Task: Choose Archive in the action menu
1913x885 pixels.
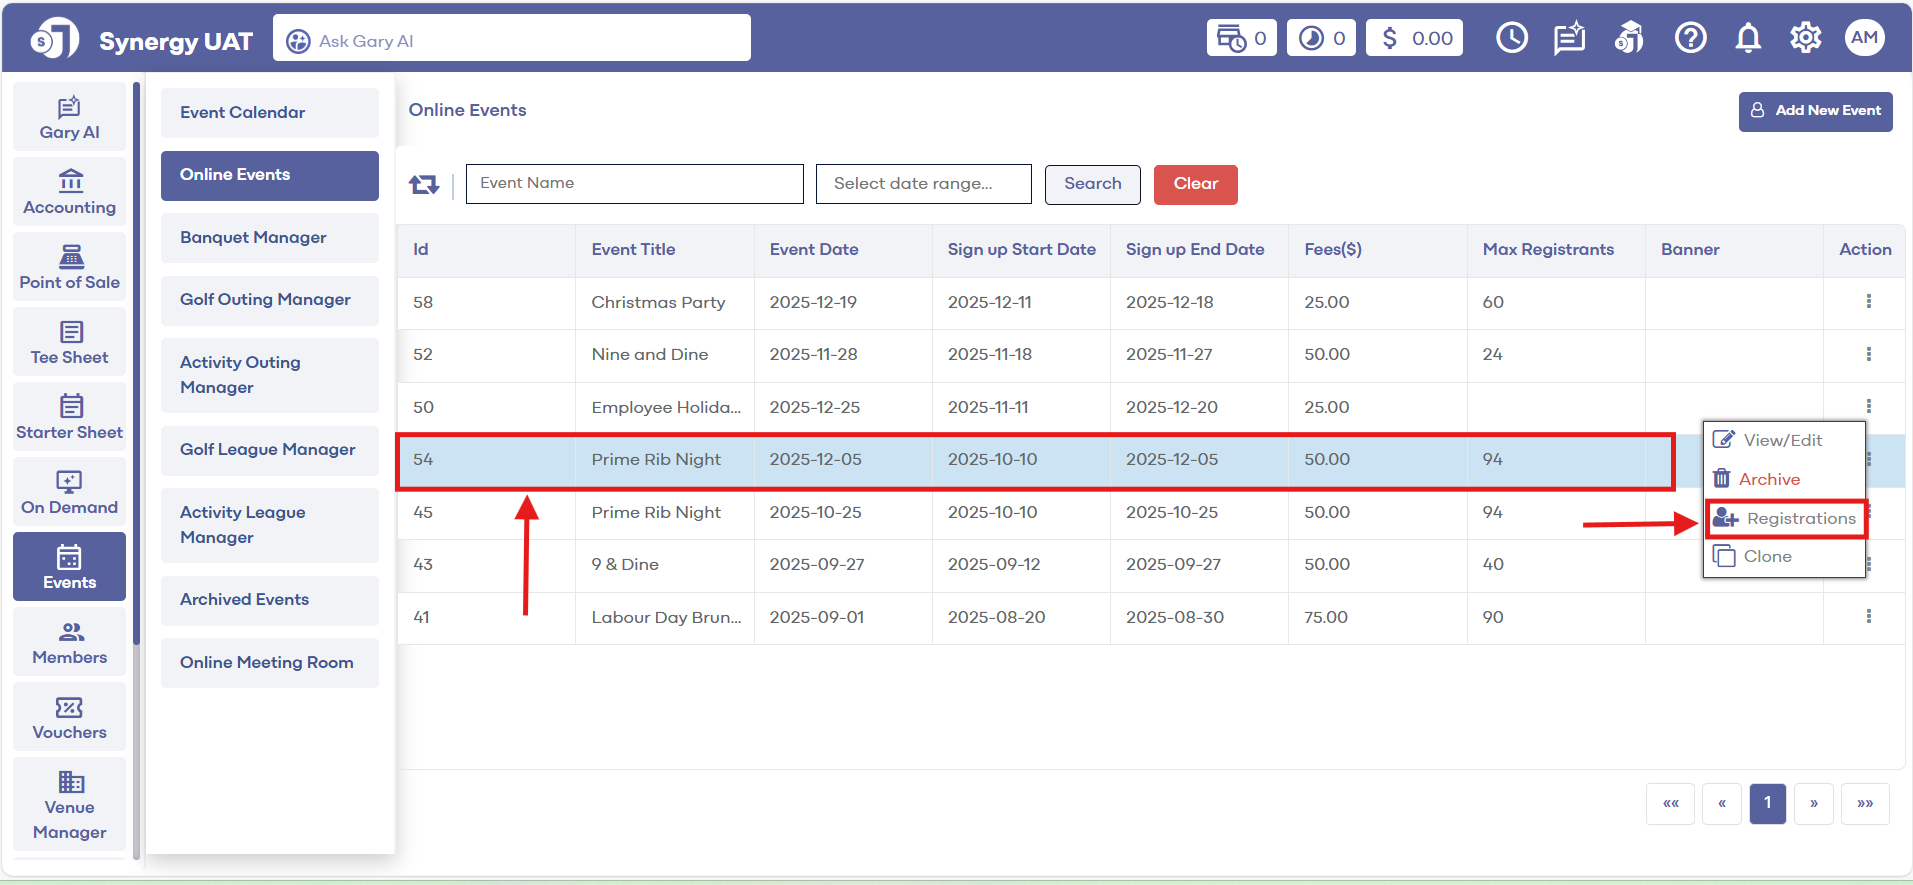Action: point(1768,479)
